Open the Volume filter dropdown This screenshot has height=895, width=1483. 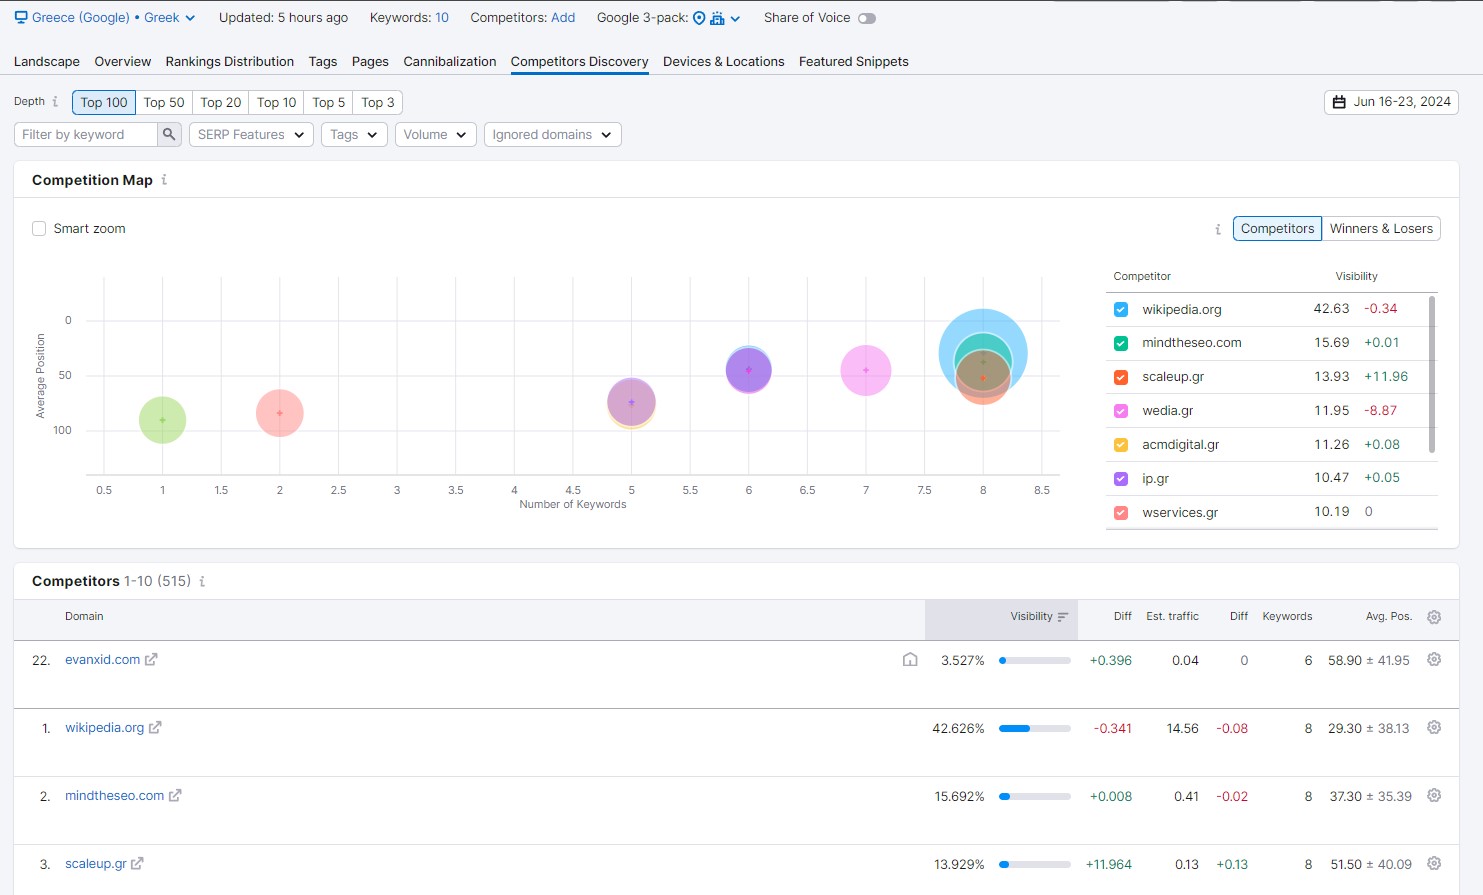[x=435, y=134]
